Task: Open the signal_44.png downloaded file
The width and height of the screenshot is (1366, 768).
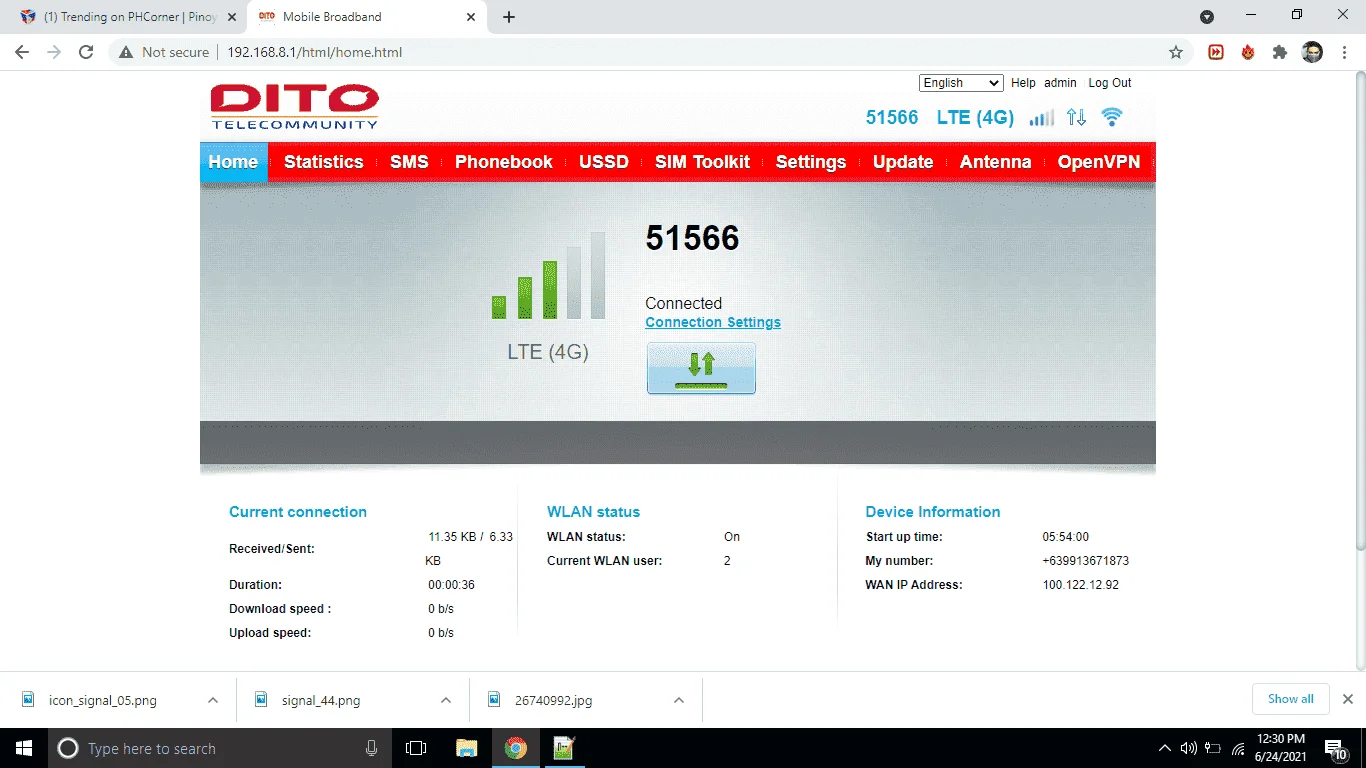Action: click(x=321, y=700)
